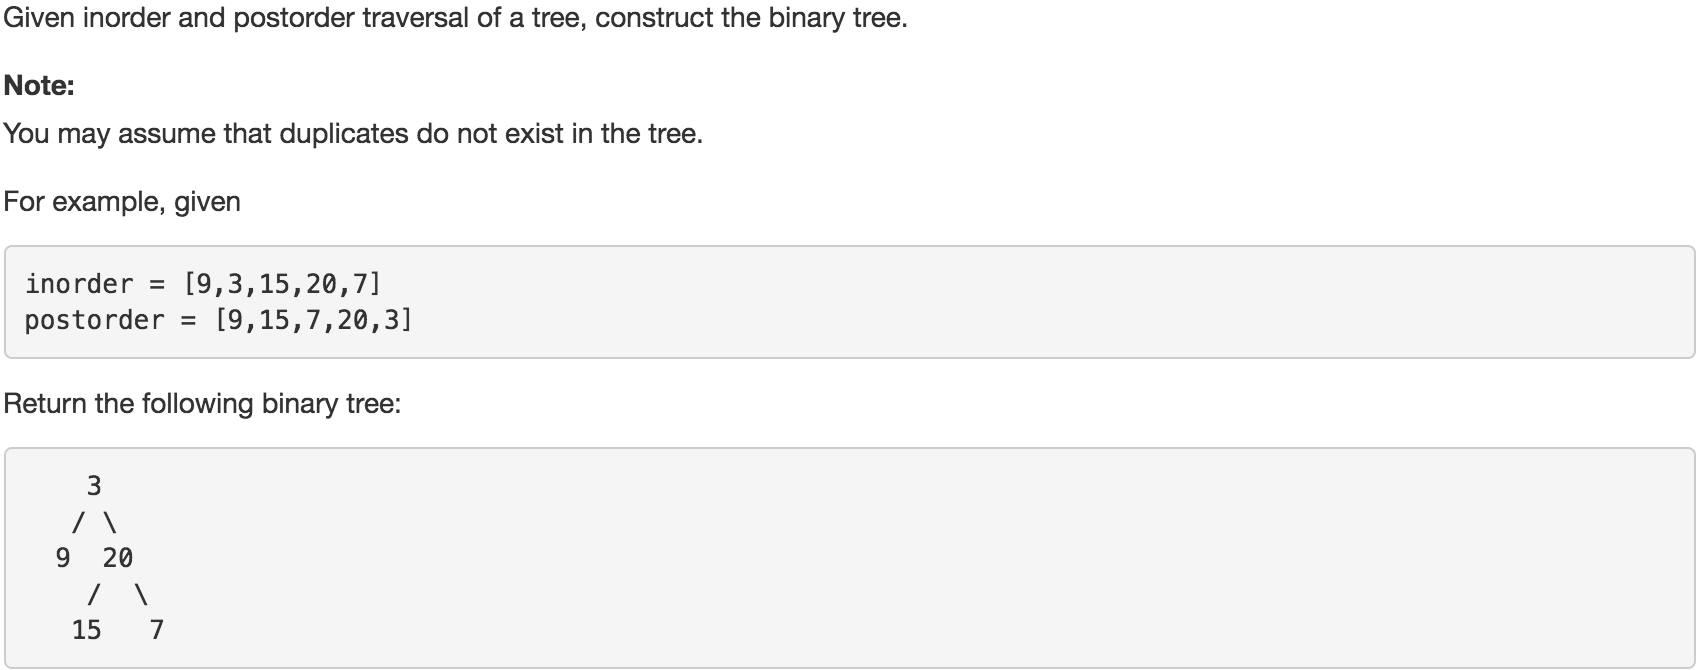Click the word 'inorder' in code block
This screenshot has height=670, width=1702.
tap(79, 284)
